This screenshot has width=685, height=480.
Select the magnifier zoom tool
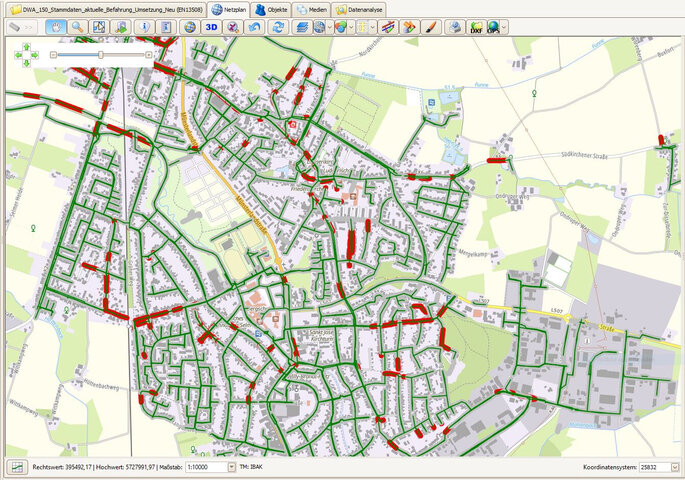[x=77, y=27]
